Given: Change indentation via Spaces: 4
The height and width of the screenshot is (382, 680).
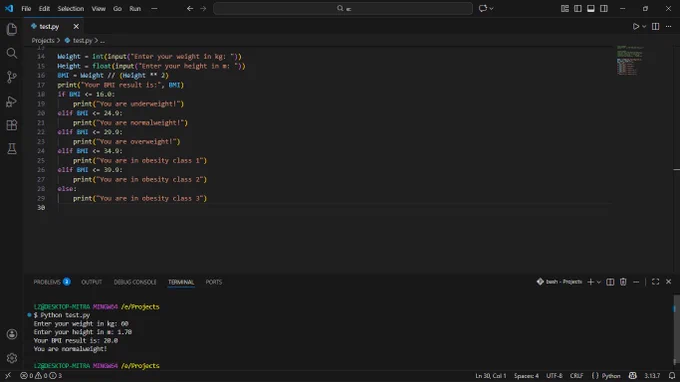Looking at the screenshot, I should tap(526, 375).
